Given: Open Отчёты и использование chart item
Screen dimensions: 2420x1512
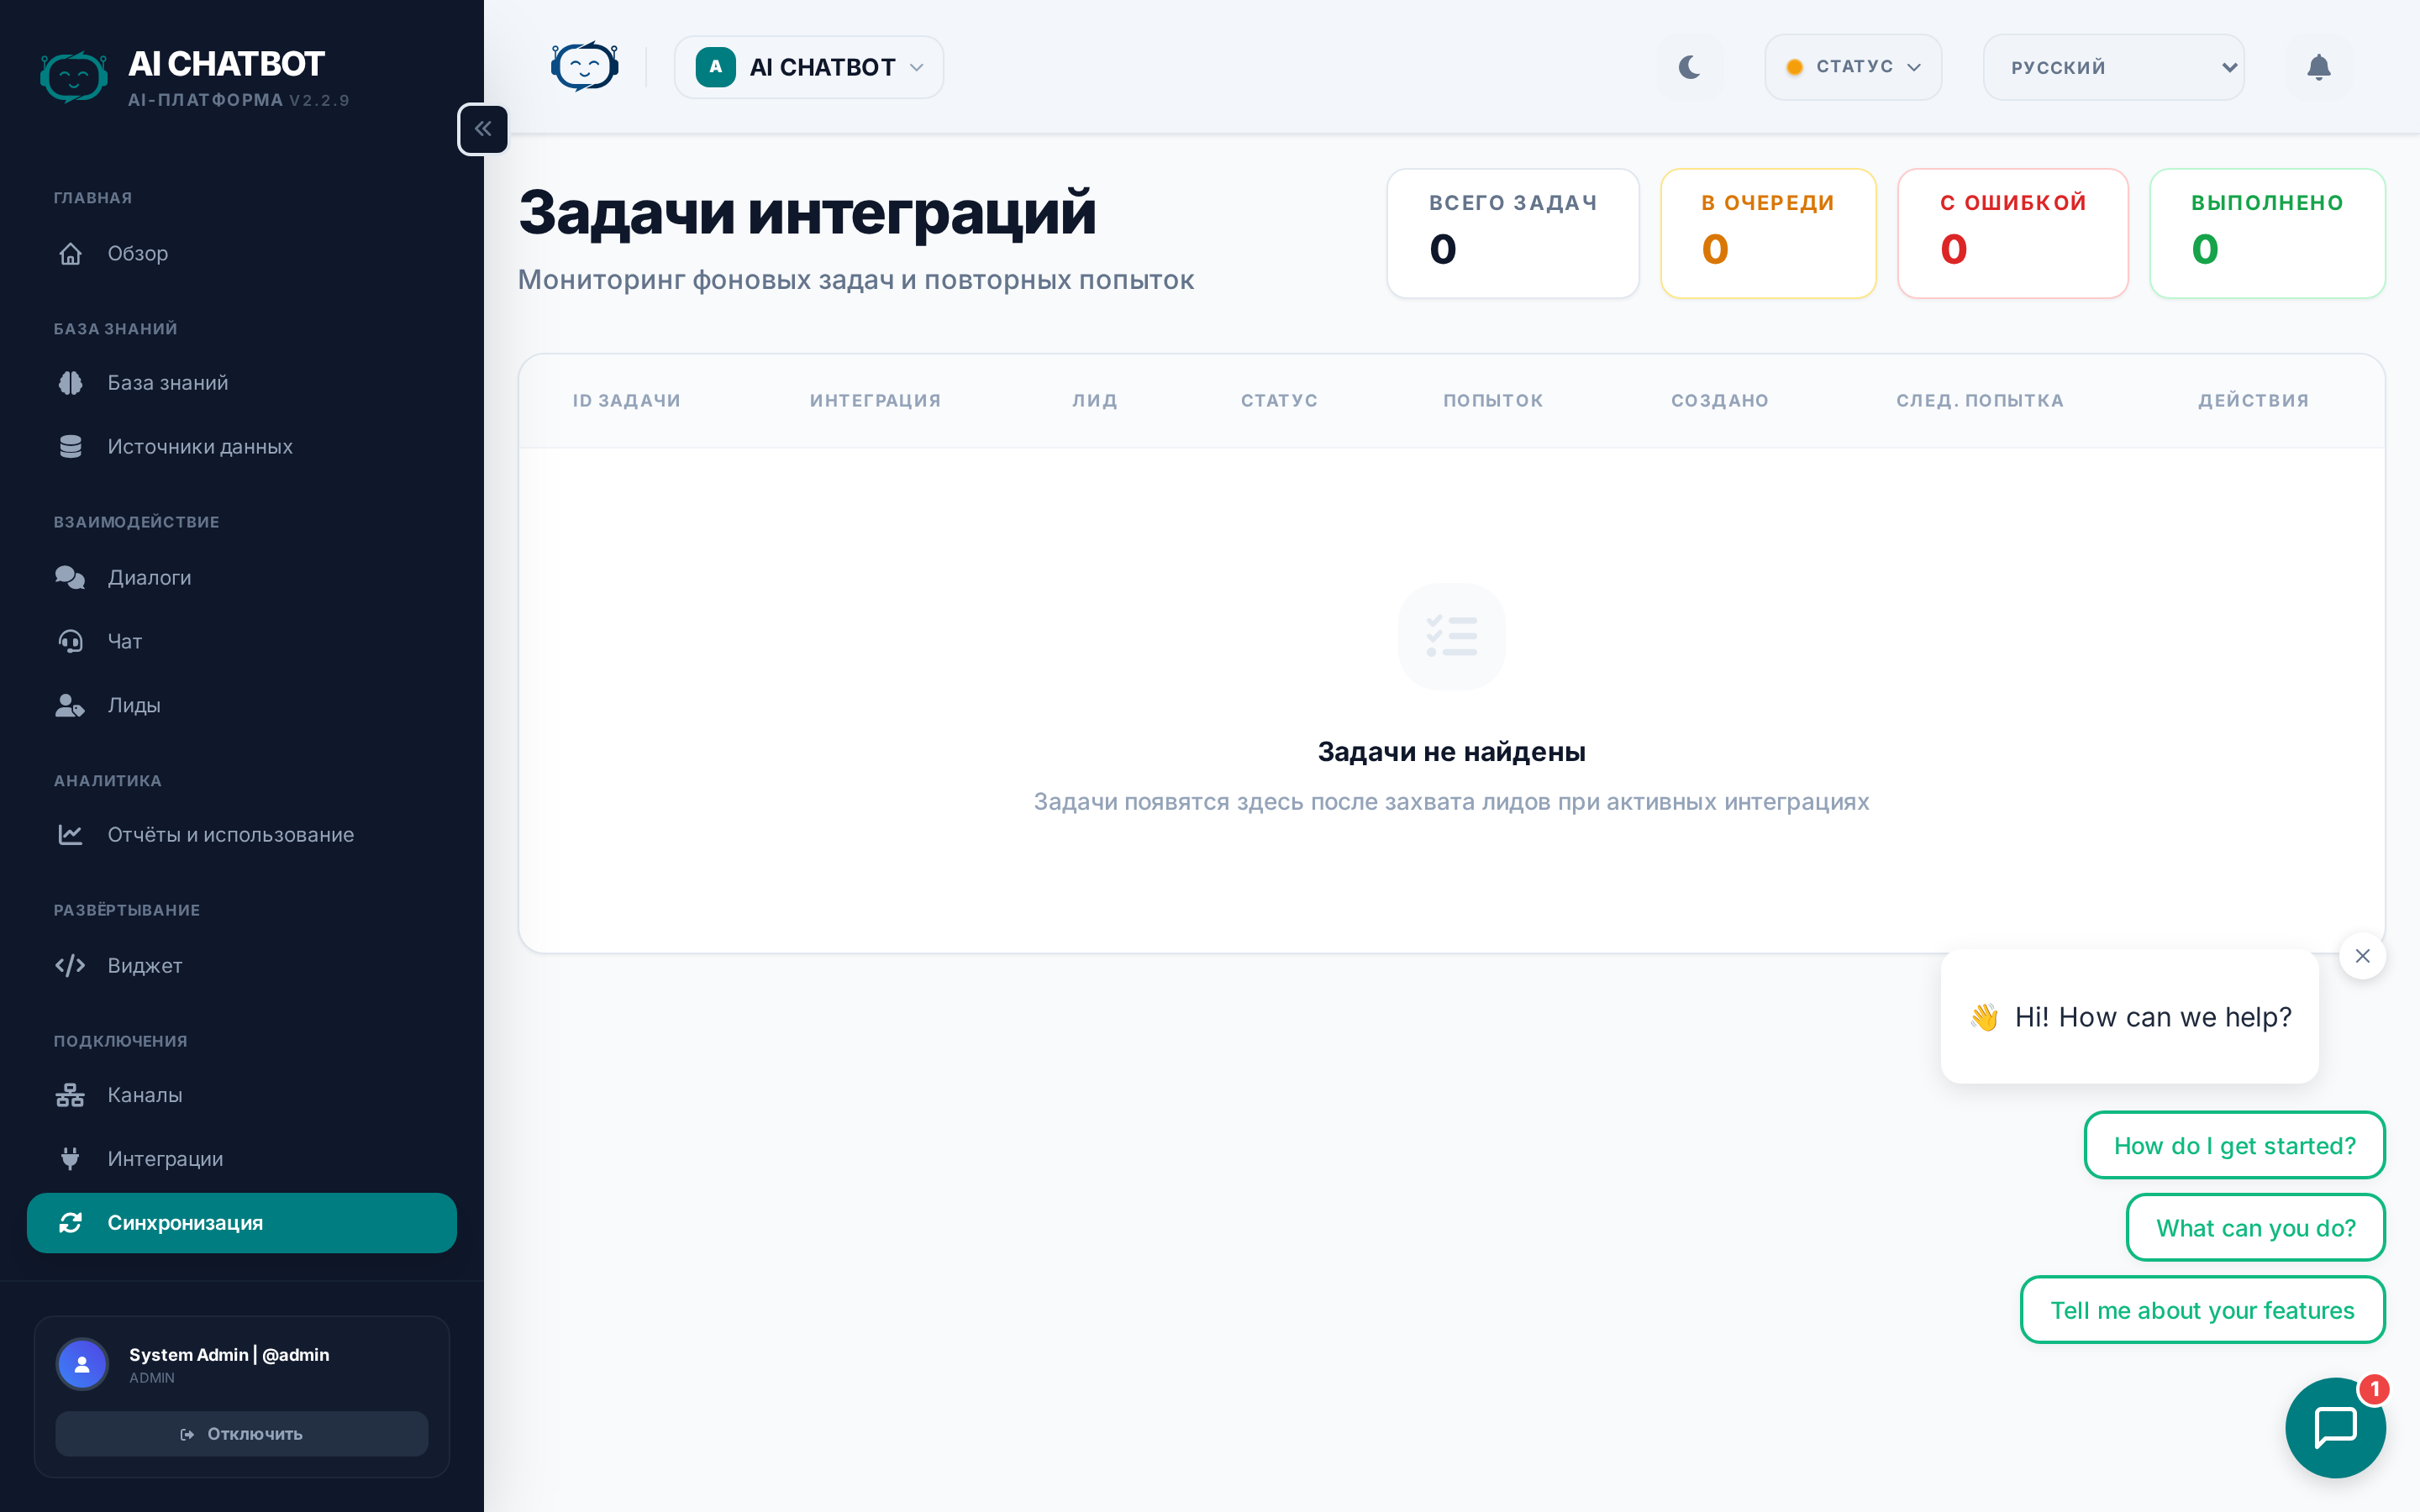Looking at the screenshot, I should (x=230, y=835).
